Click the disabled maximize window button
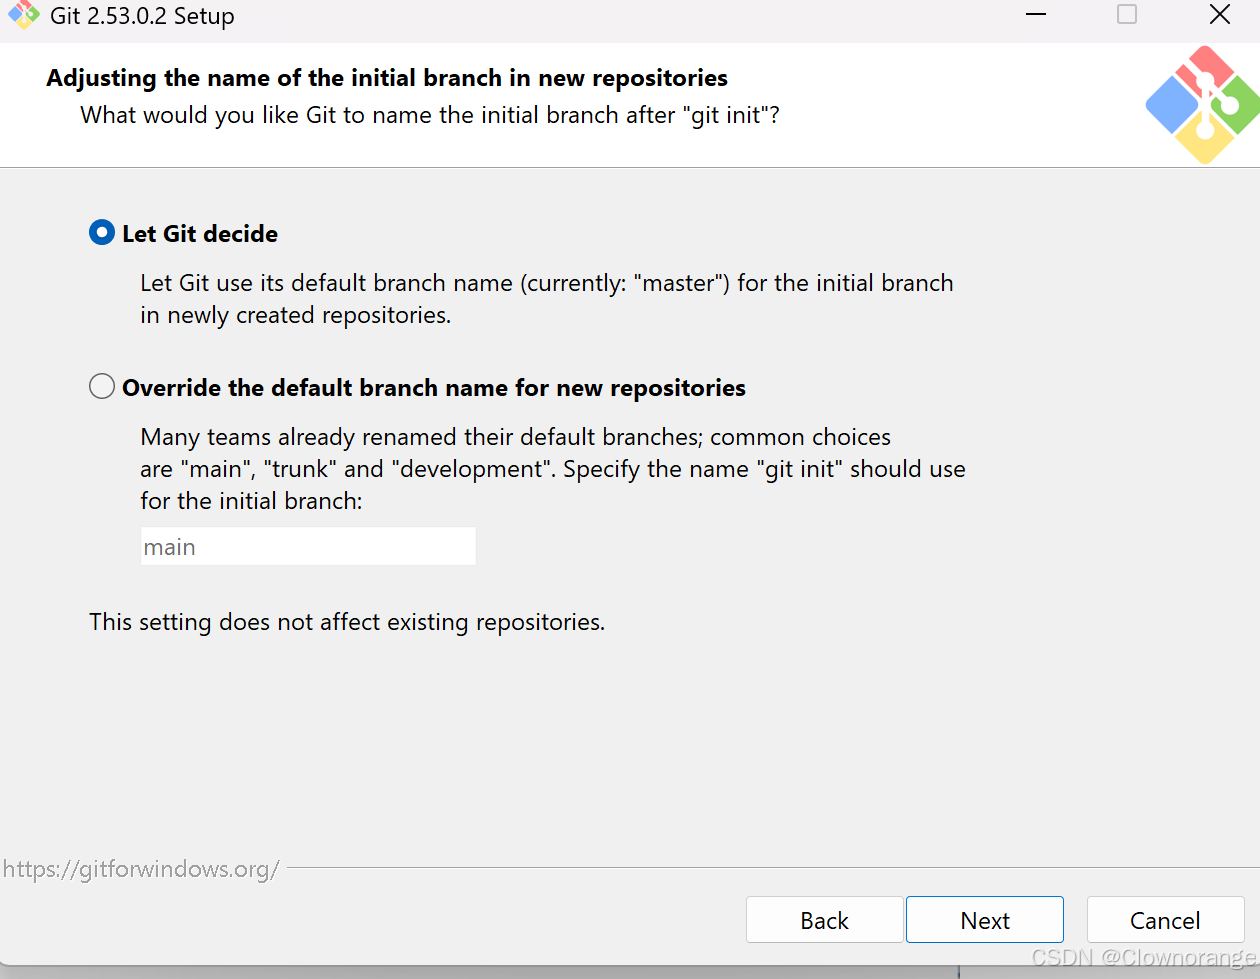Viewport: 1260px width, 979px height. coord(1127,15)
